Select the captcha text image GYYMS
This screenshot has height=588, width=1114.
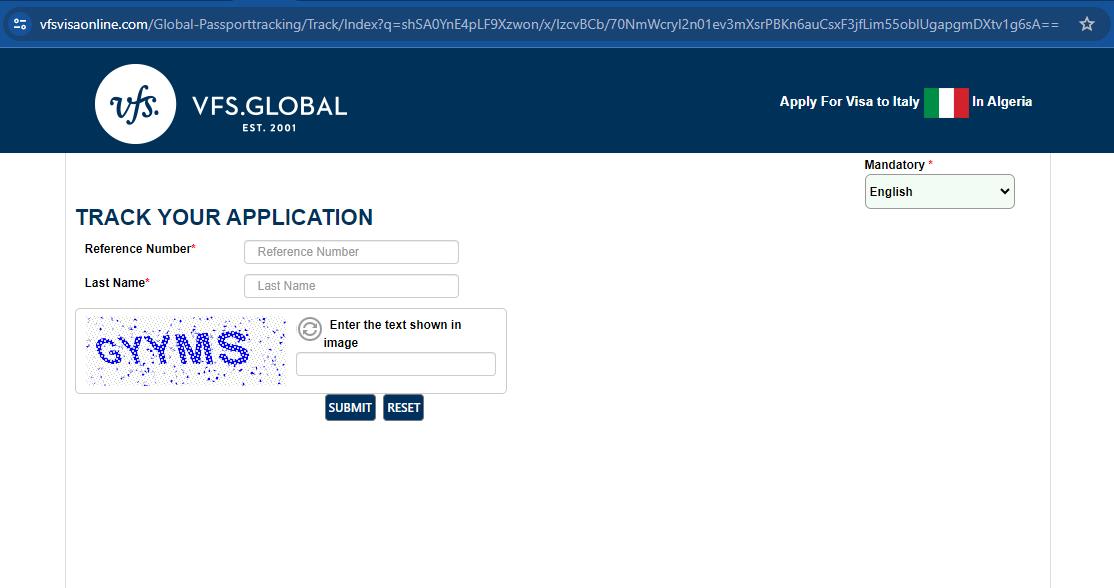coord(184,350)
